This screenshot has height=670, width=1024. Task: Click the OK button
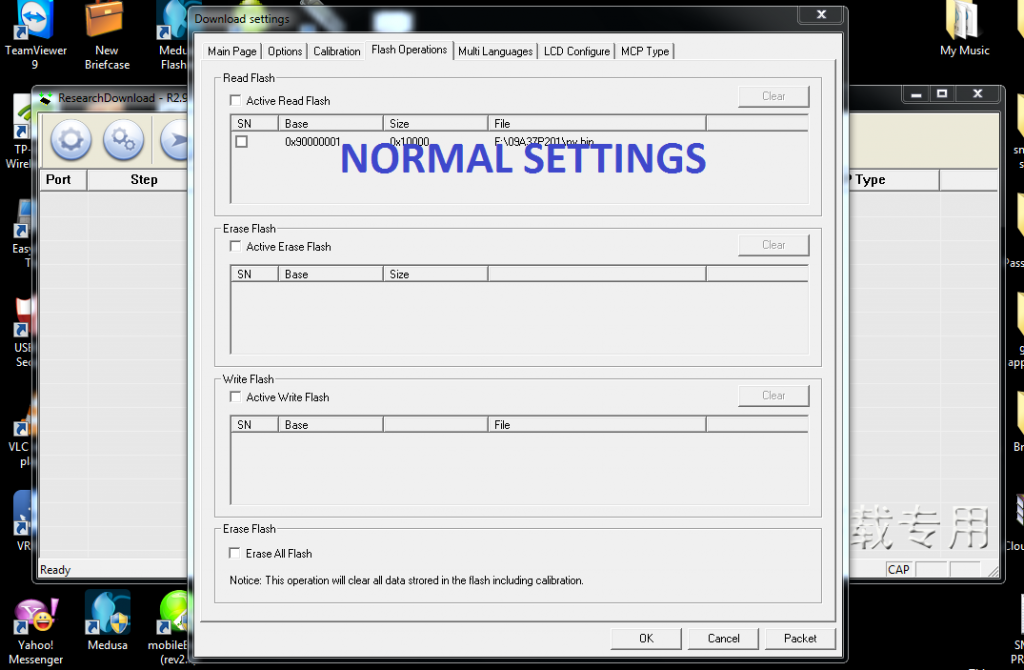(x=646, y=638)
